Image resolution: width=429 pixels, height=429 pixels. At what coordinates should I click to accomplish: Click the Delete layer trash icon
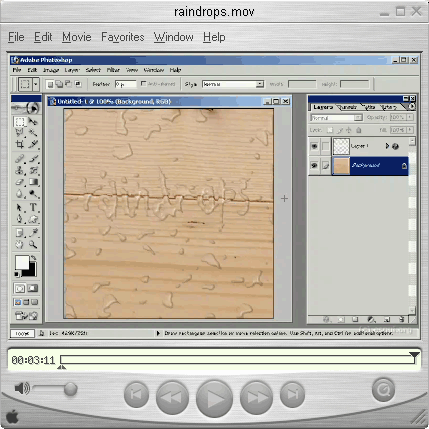pos(402,319)
